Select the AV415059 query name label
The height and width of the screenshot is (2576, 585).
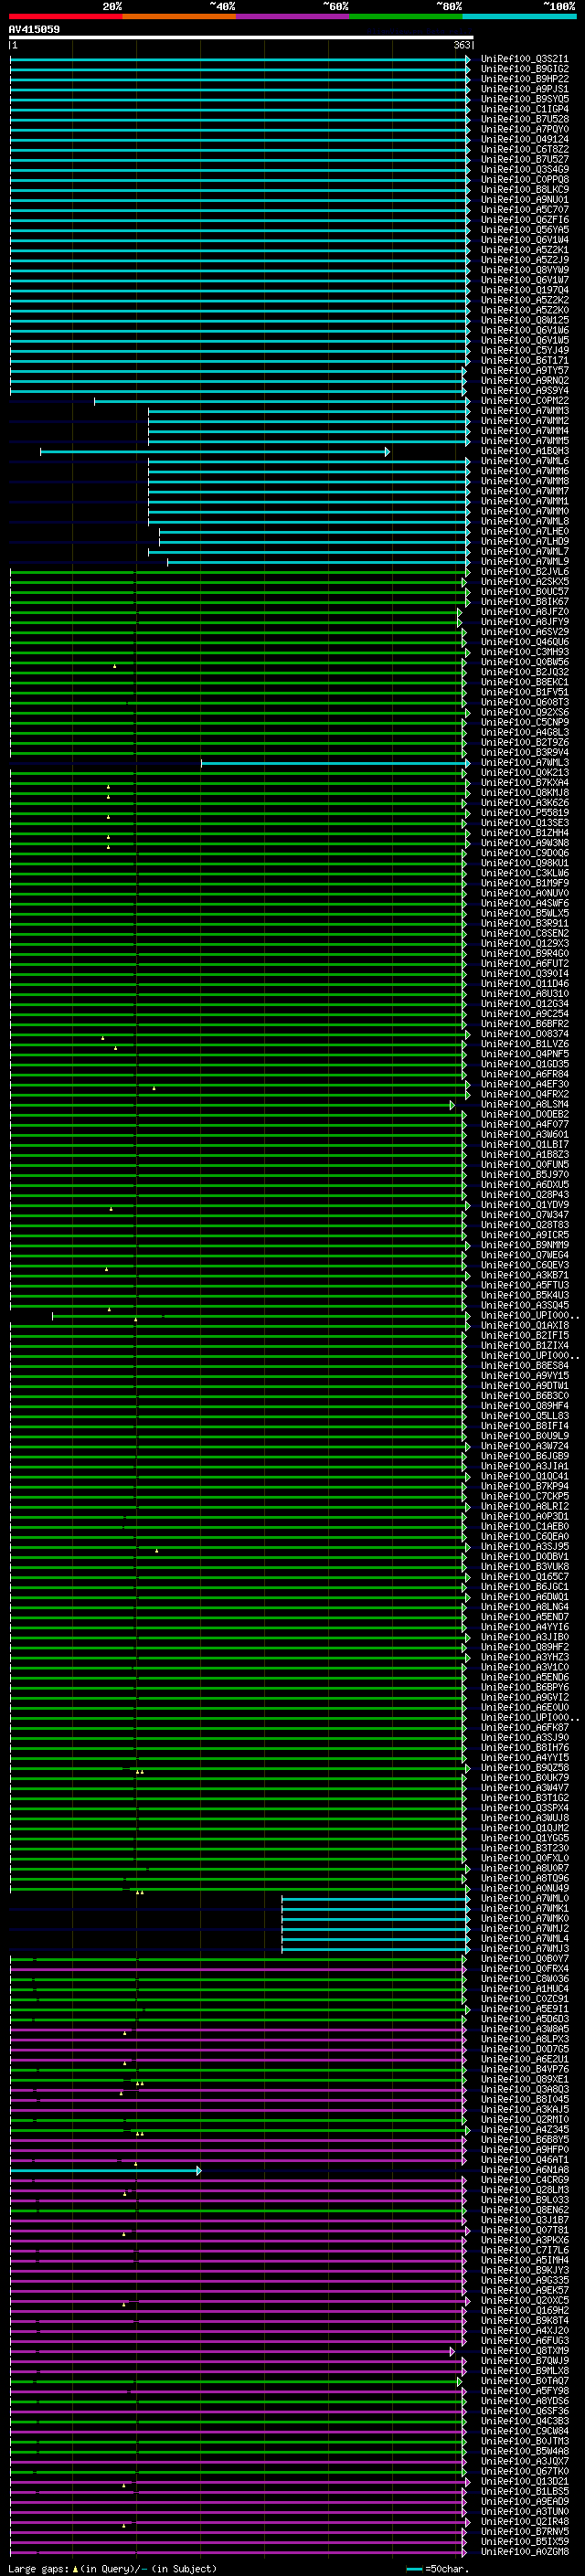pos(34,30)
